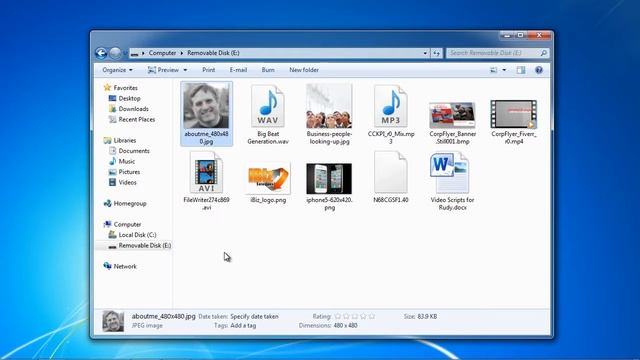Open Favorites in the navigation pane
The height and width of the screenshot is (360, 640).
[x=125, y=88]
